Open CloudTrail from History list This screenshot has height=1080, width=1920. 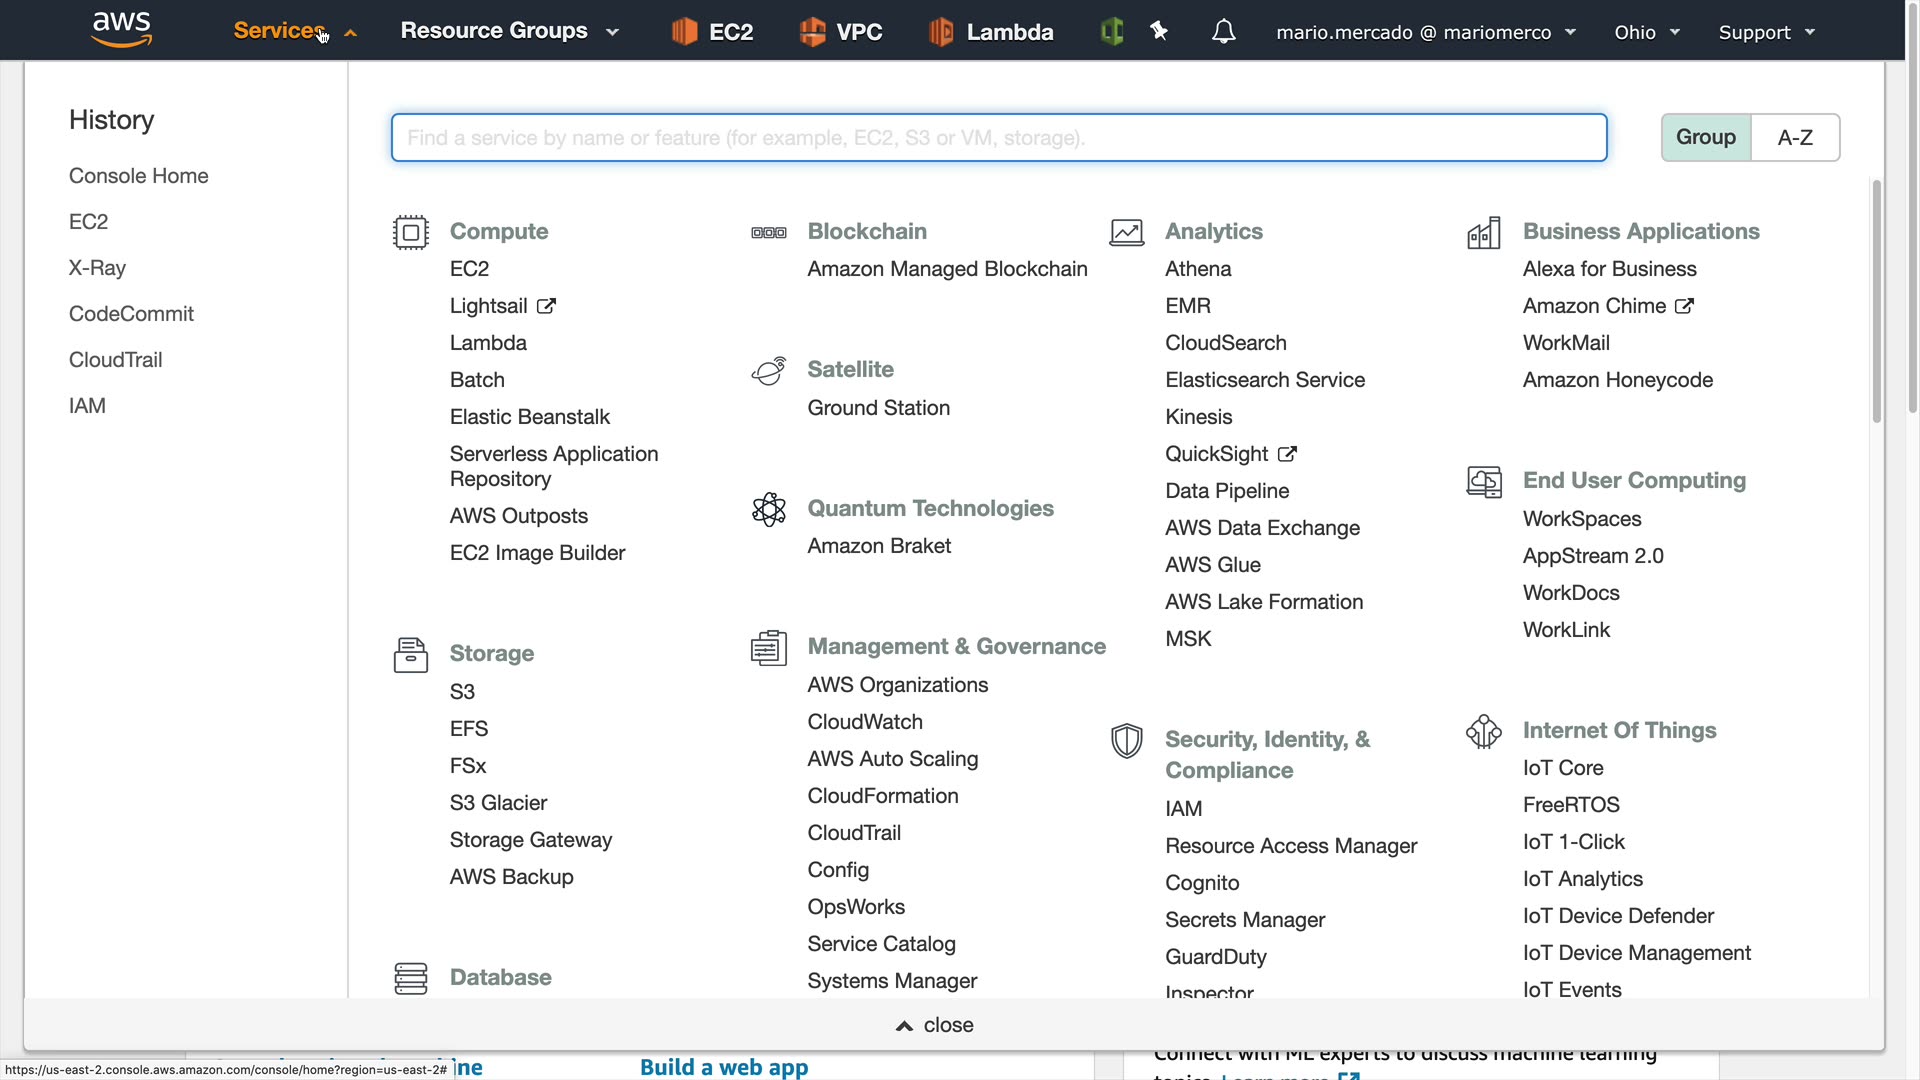coord(115,360)
